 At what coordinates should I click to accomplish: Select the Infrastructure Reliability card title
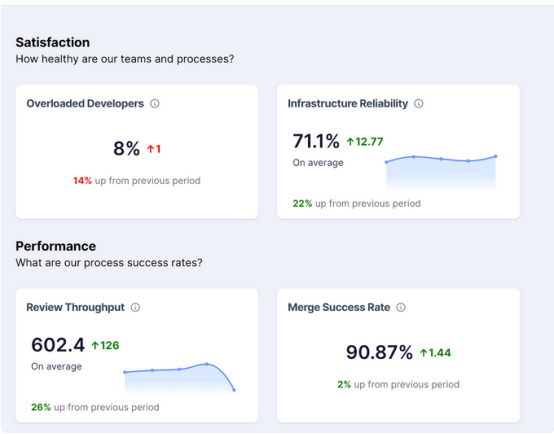point(348,104)
